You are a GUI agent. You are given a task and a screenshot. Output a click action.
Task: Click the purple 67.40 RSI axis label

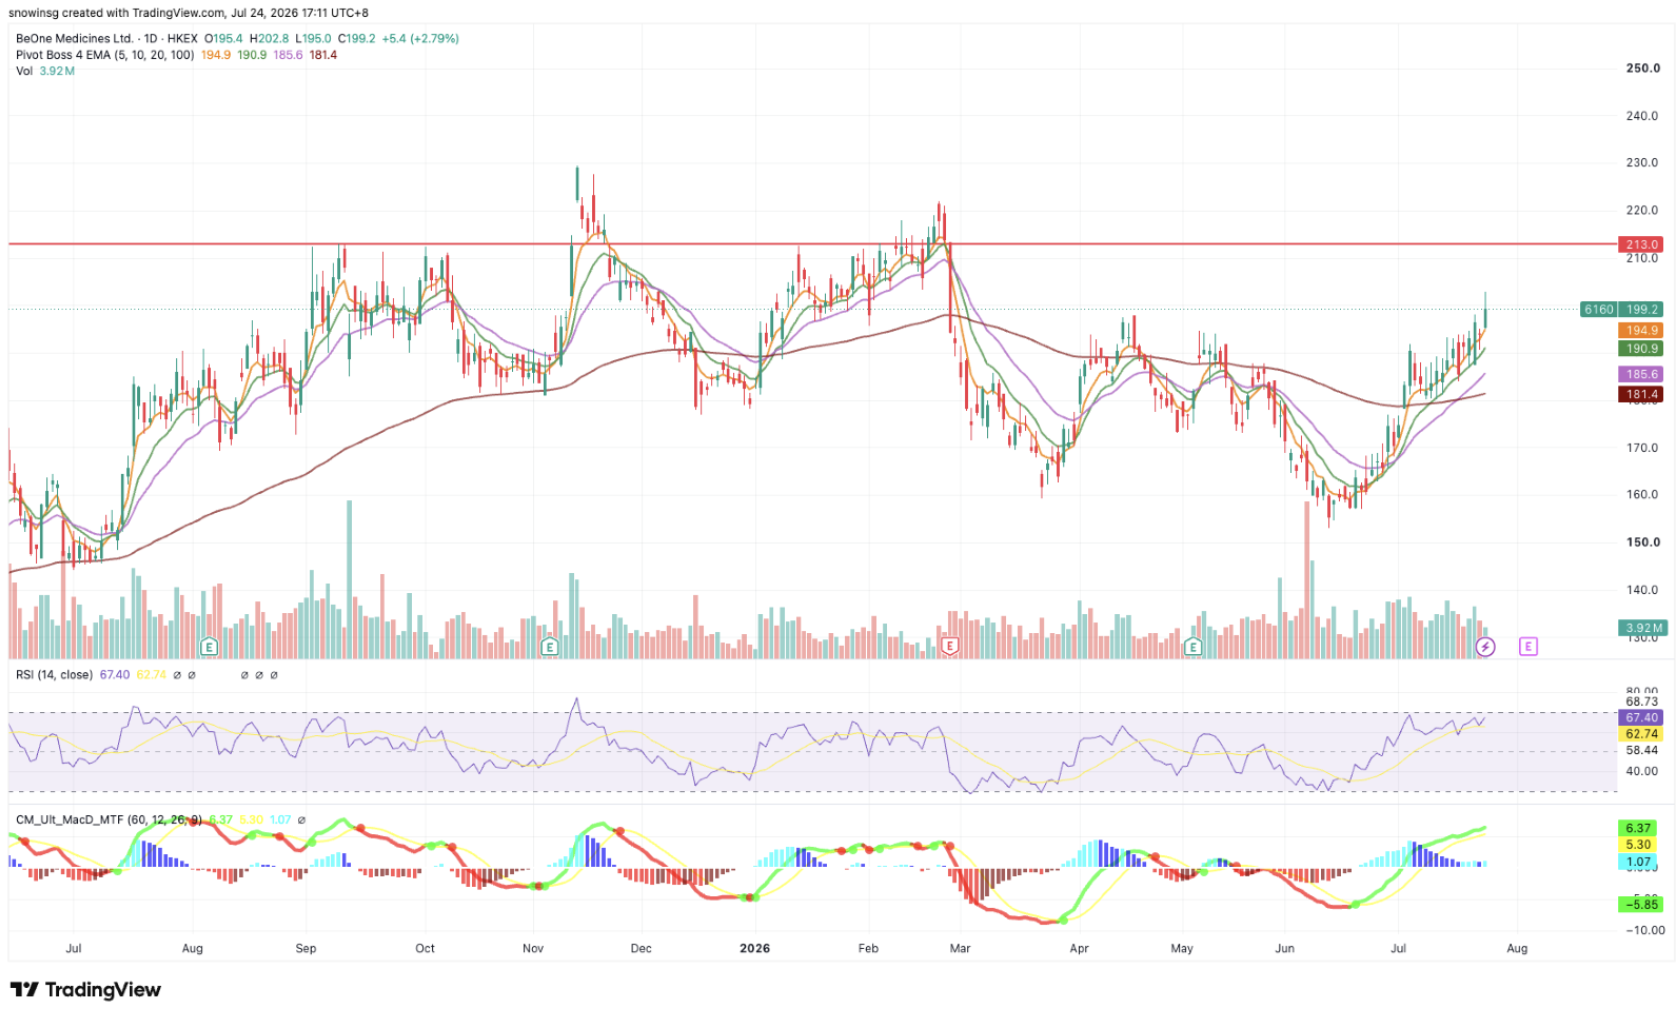coord(1642,718)
